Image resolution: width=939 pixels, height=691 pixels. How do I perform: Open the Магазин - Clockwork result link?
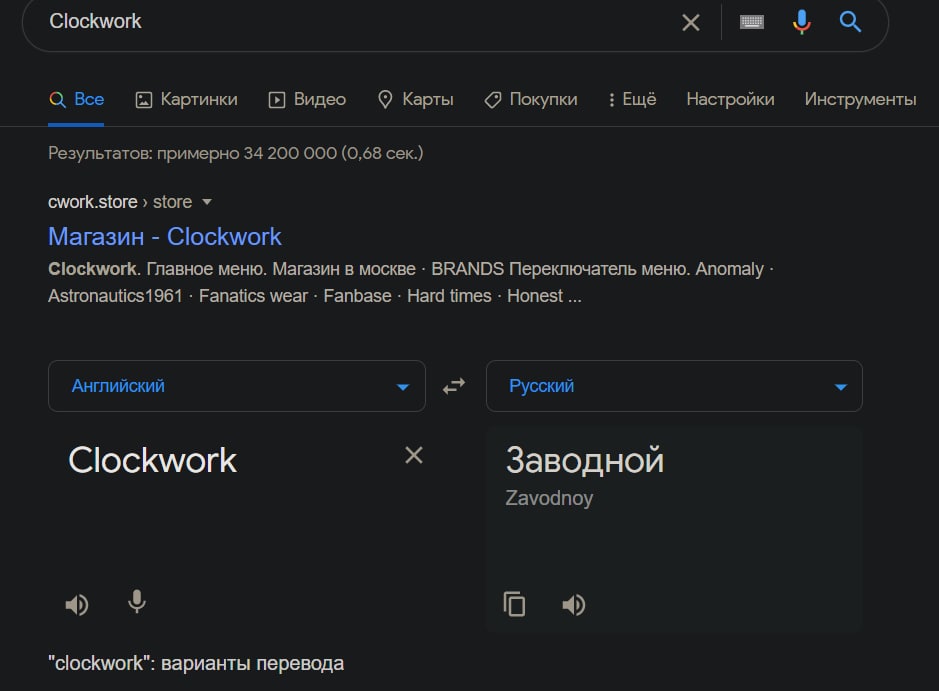coord(165,237)
